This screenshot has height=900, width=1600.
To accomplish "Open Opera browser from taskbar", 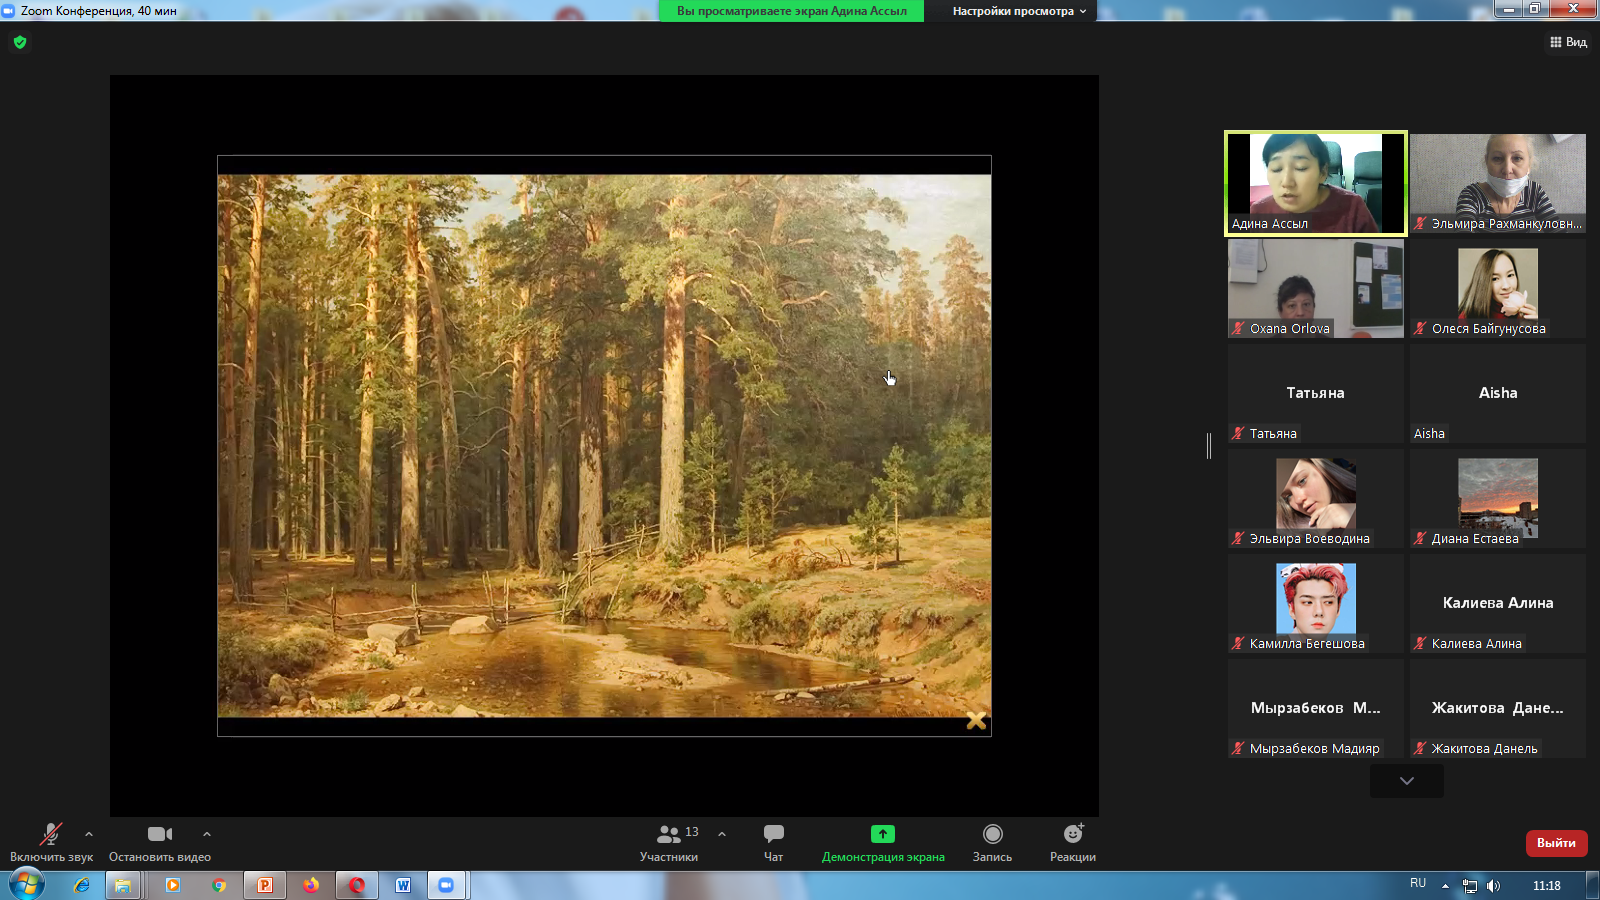I will click(x=357, y=885).
